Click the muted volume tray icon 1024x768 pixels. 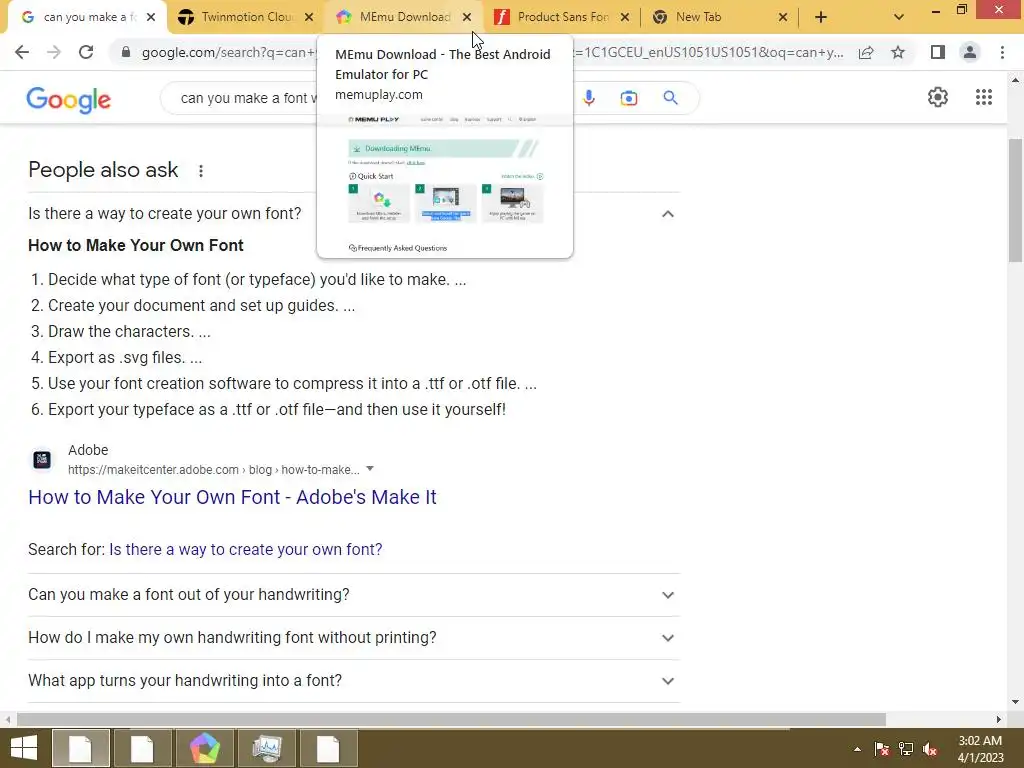click(x=930, y=749)
